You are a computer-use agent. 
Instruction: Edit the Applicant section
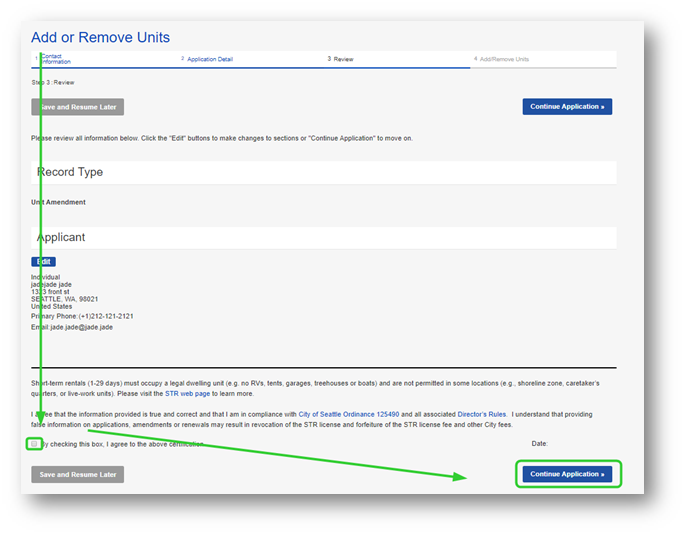click(x=44, y=262)
